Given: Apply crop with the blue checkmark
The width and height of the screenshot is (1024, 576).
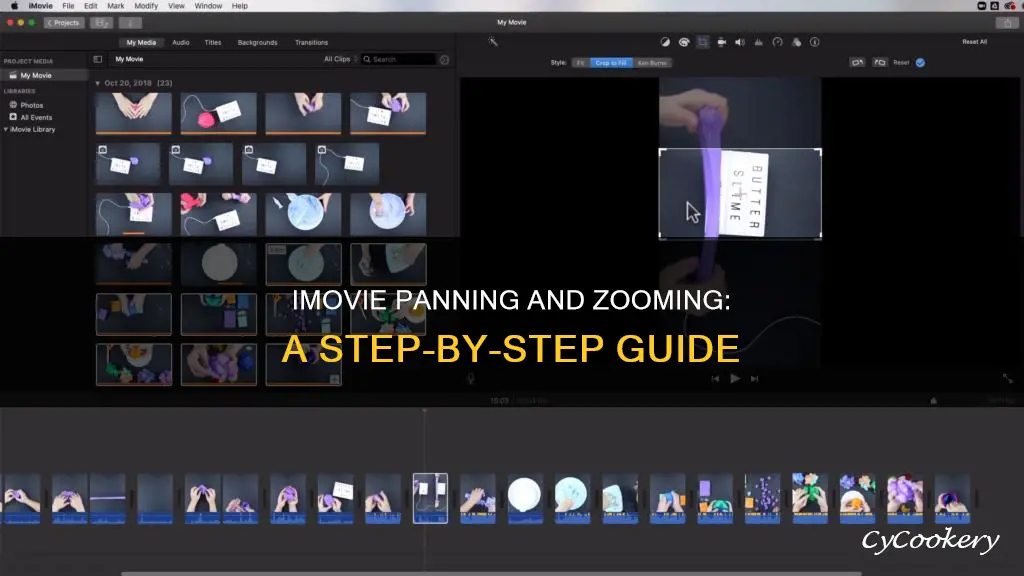Looking at the screenshot, I should click(x=920, y=63).
